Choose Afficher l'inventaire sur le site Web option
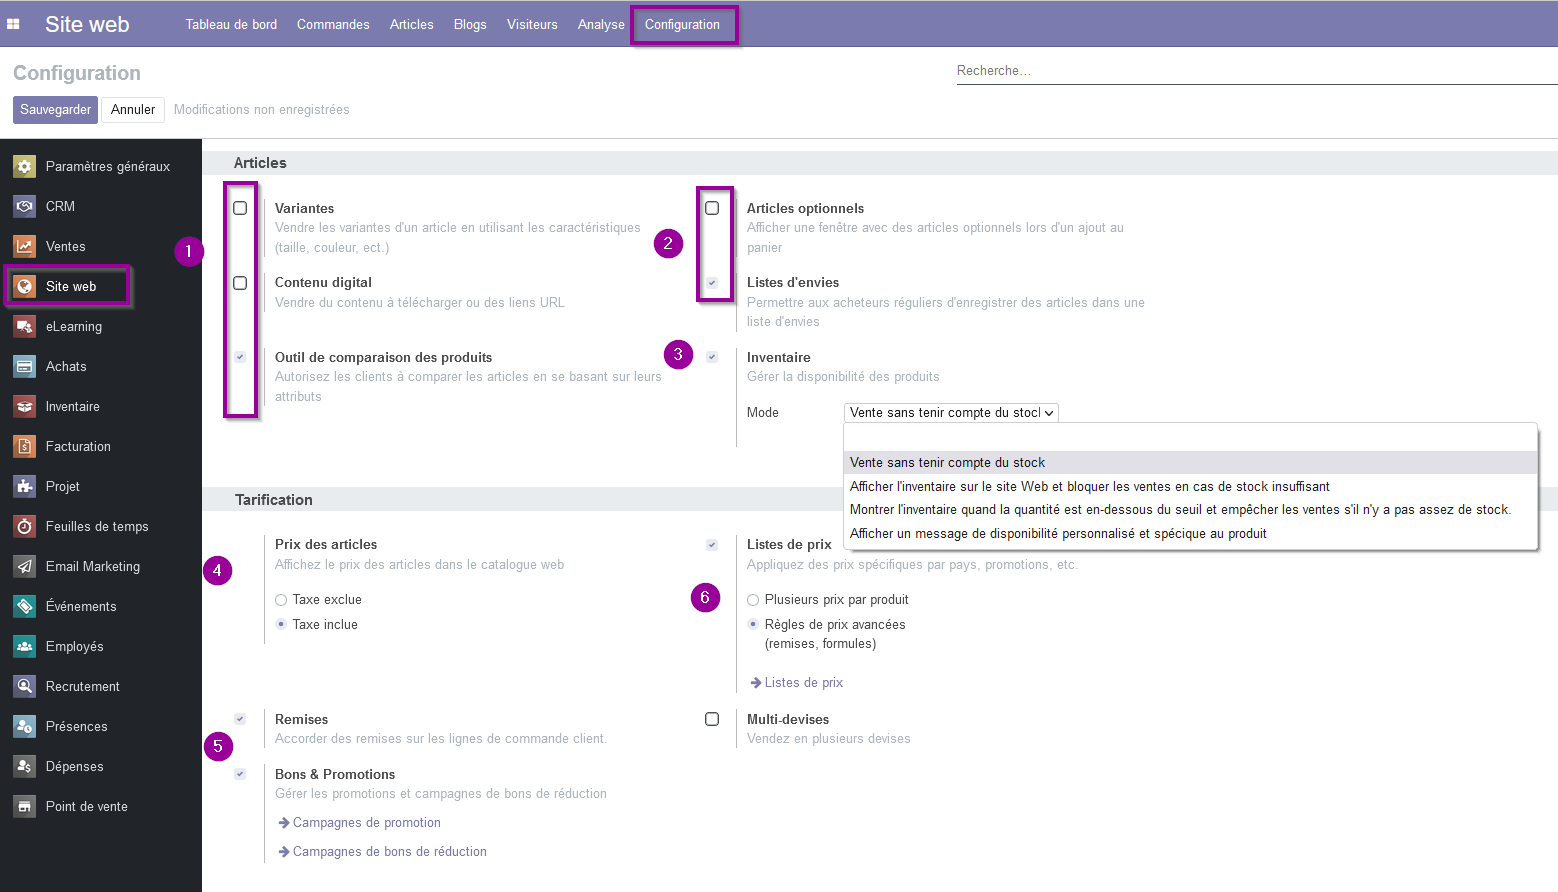The width and height of the screenshot is (1558, 892). (x=1190, y=486)
